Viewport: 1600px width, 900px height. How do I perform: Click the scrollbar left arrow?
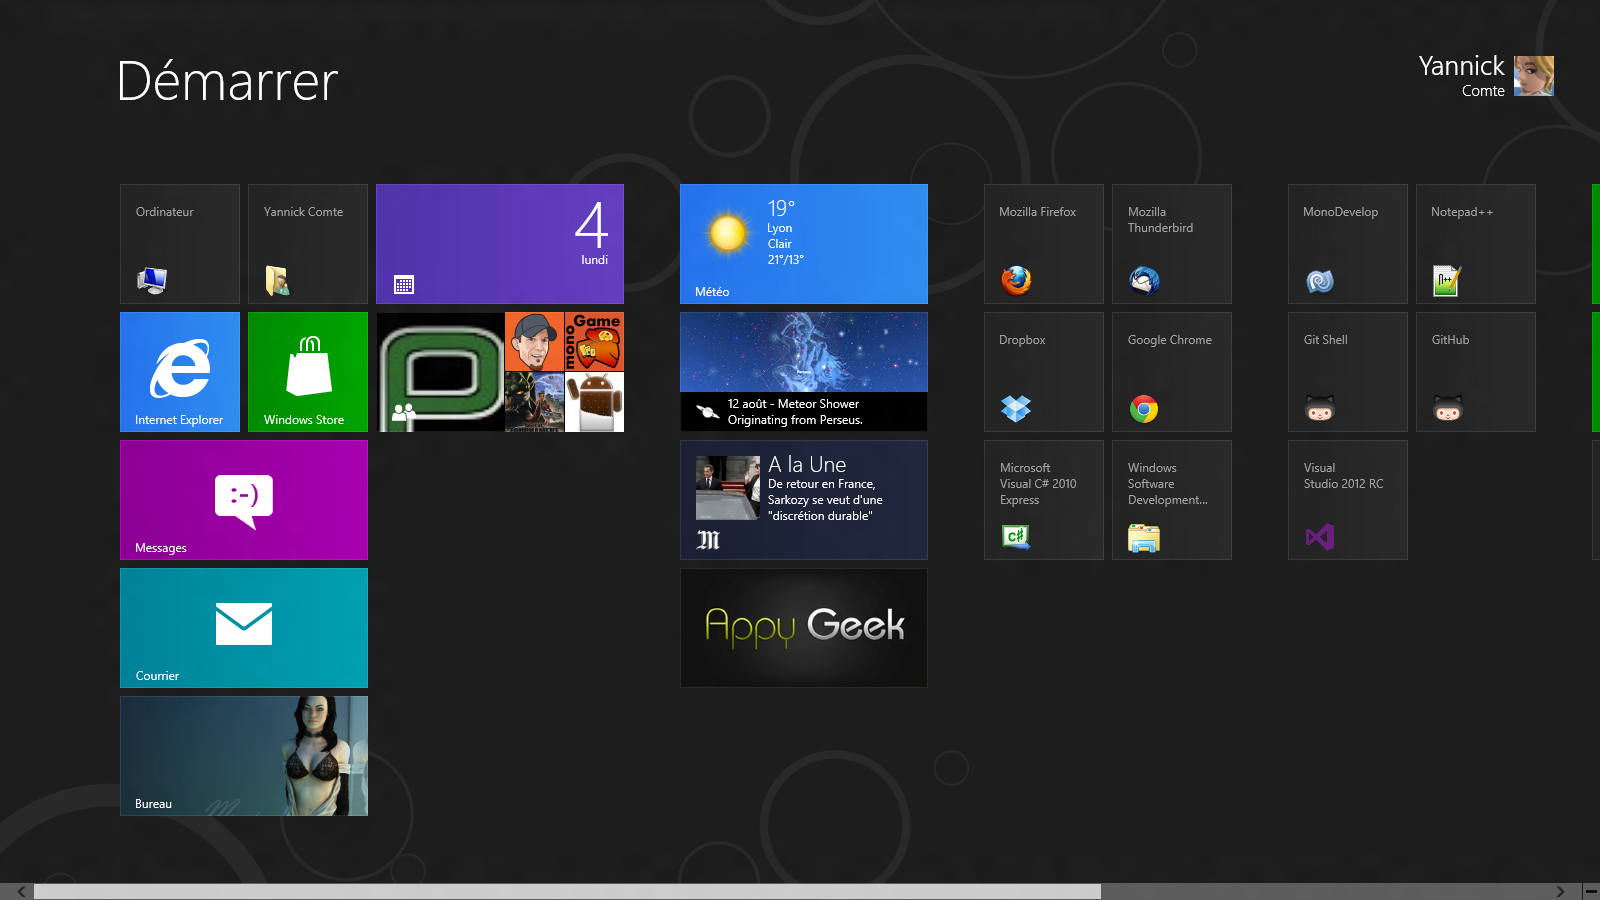pos(21,892)
